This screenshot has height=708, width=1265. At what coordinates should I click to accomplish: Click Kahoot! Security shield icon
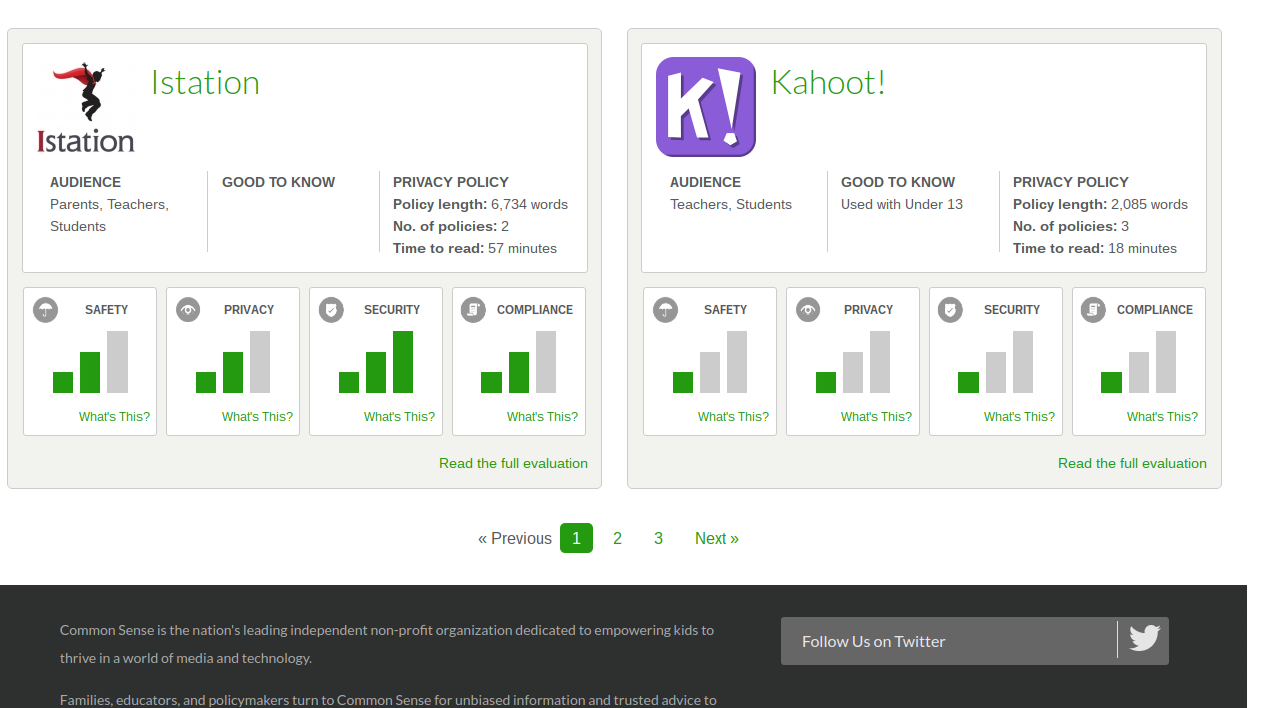[950, 310]
